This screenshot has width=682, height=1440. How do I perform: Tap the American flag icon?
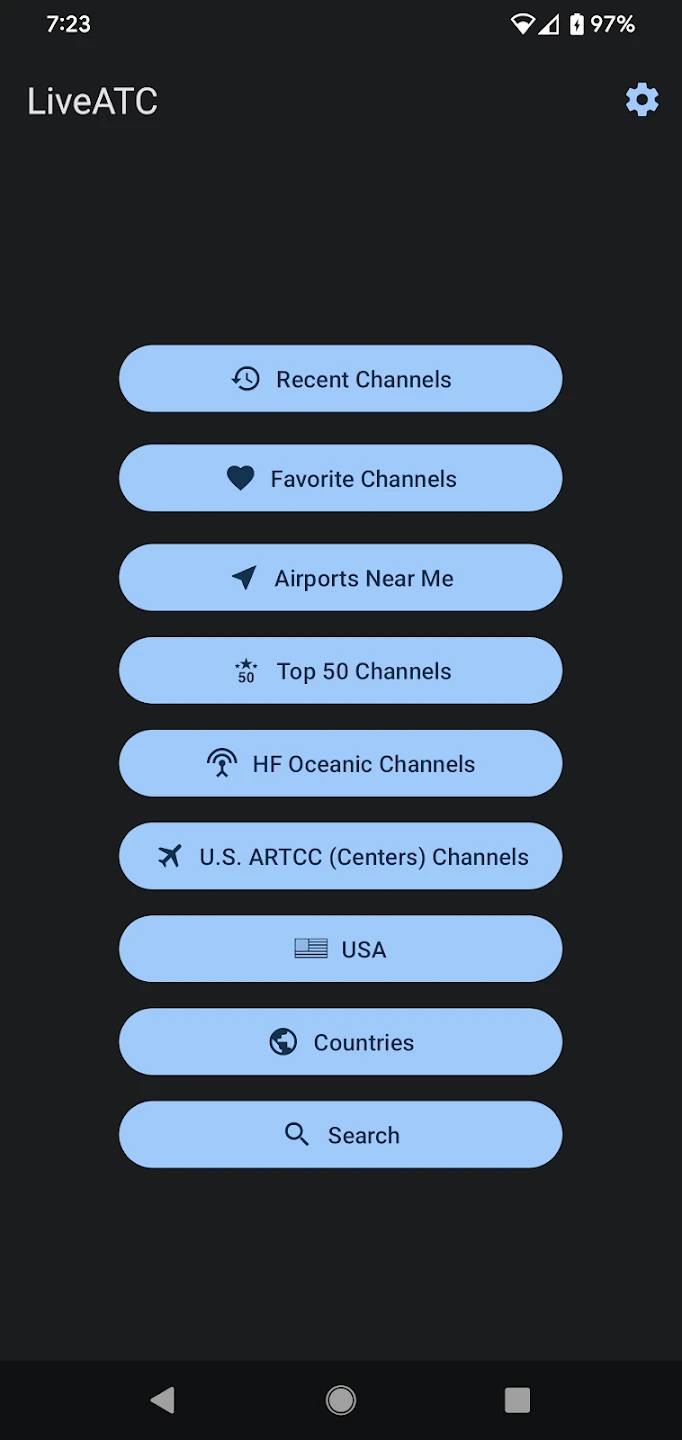click(311, 949)
